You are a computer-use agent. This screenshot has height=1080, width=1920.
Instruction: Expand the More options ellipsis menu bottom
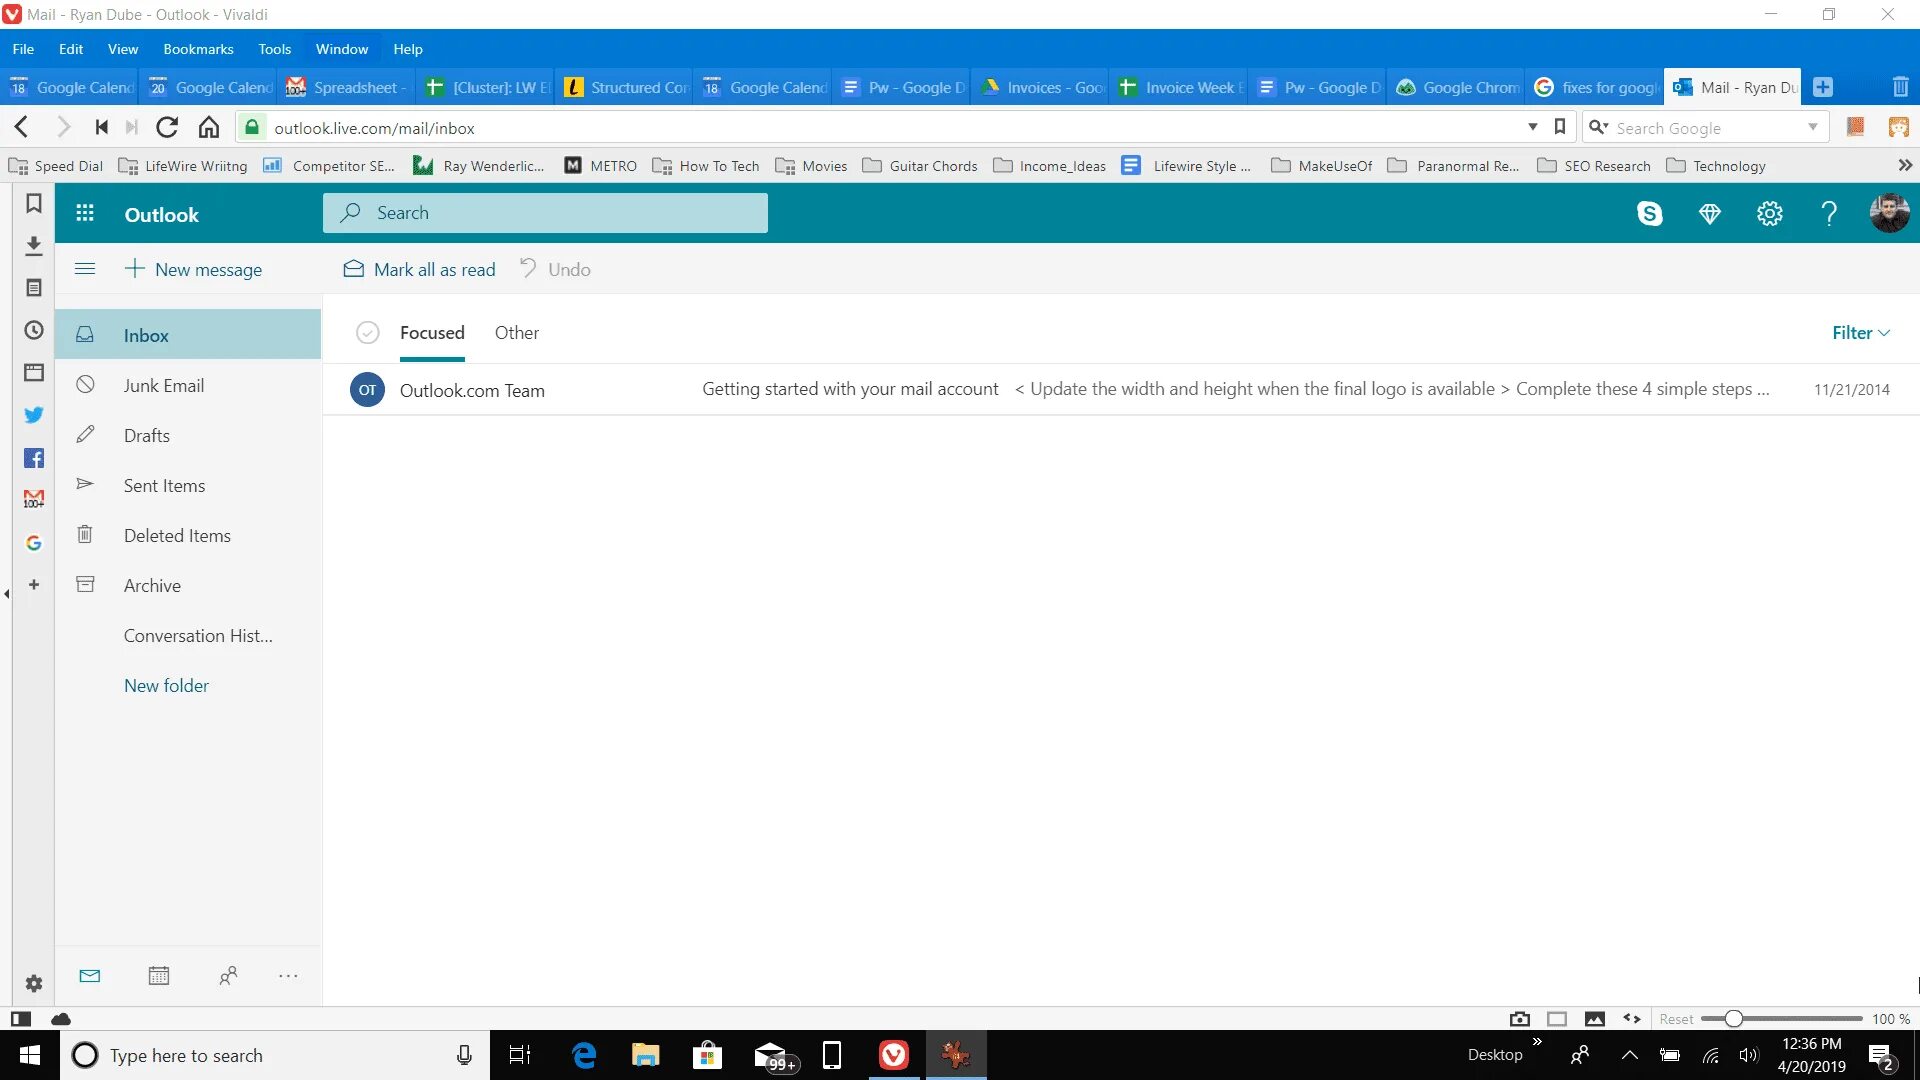coord(289,976)
